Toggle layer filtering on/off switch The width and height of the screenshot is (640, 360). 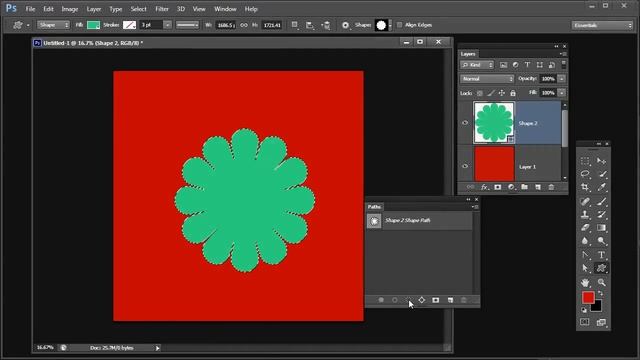tap(564, 64)
